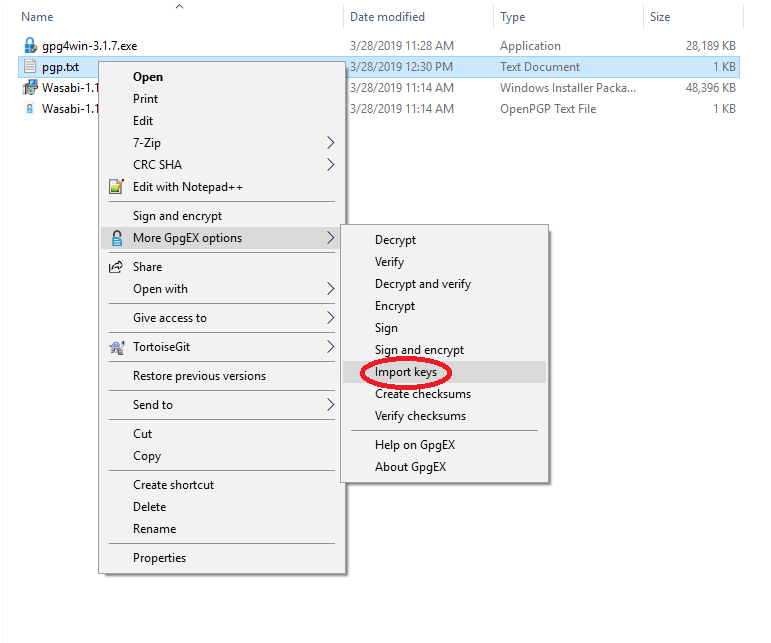Click the Notepad++ icon in context menu
The image size is (771, 643).
[116, 187]
